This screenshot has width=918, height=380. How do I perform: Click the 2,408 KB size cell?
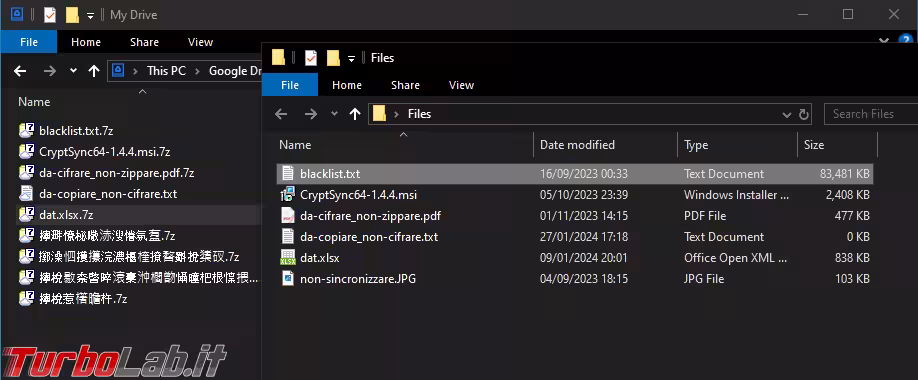click(847, 194)
